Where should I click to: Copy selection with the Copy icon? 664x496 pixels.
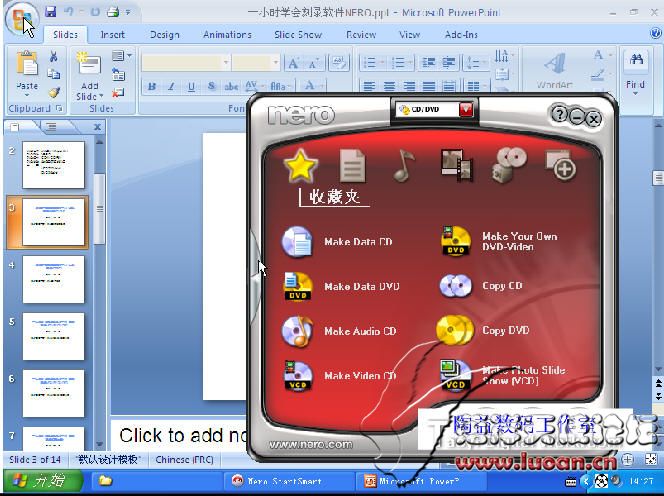point(53,74)
